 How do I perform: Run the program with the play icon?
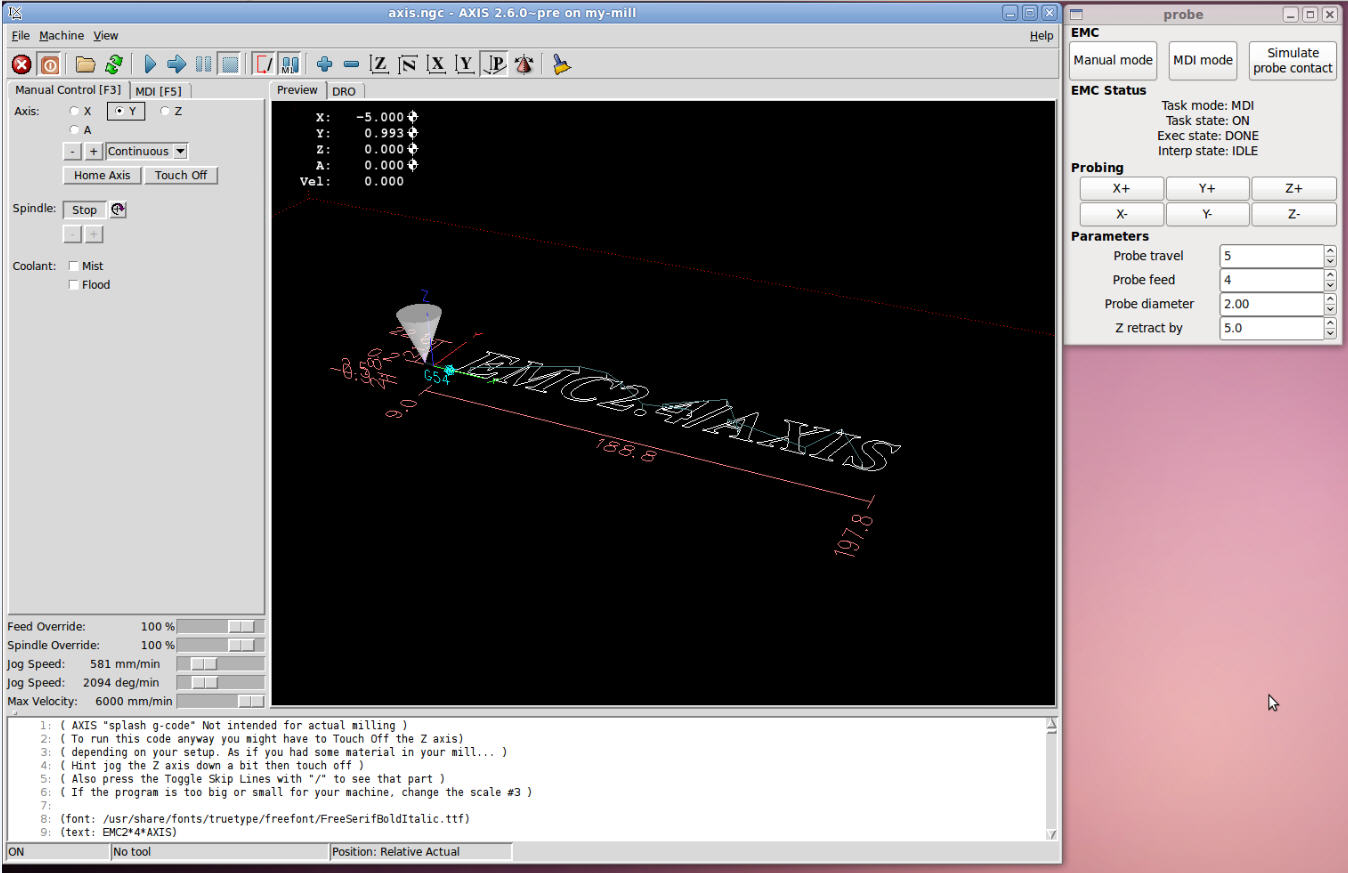tap(150, 65)
